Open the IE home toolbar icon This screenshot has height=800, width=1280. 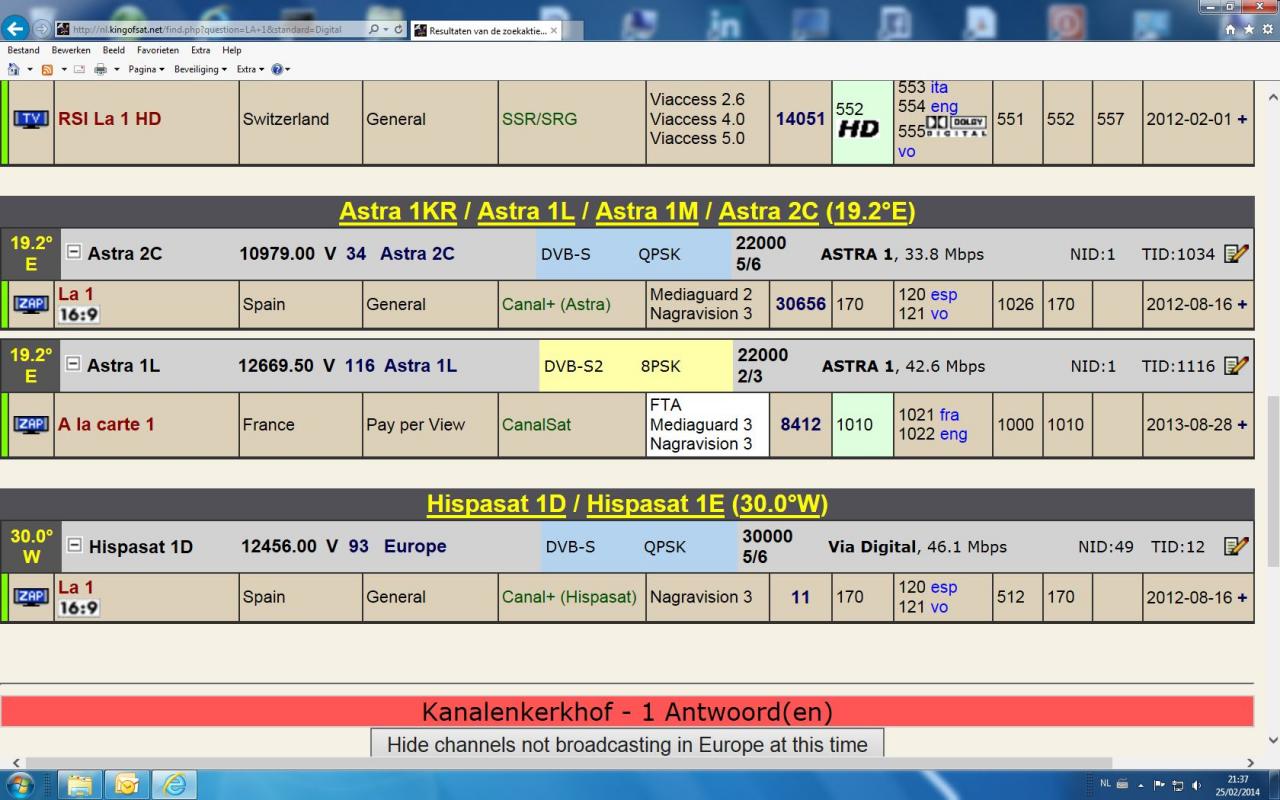click(x=14, y=69)
